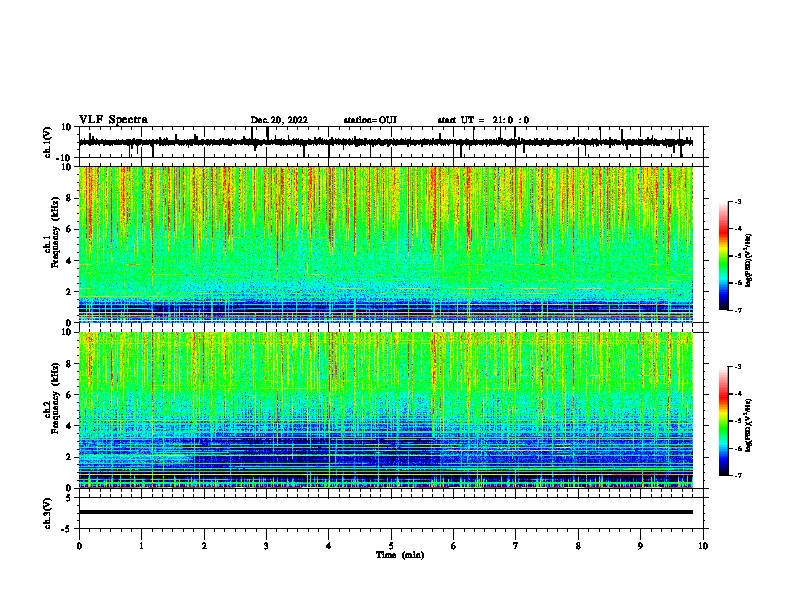Screen dimensions: 792x612
Task: Click time axis tick label "0"
Action: tap(79, 546)
